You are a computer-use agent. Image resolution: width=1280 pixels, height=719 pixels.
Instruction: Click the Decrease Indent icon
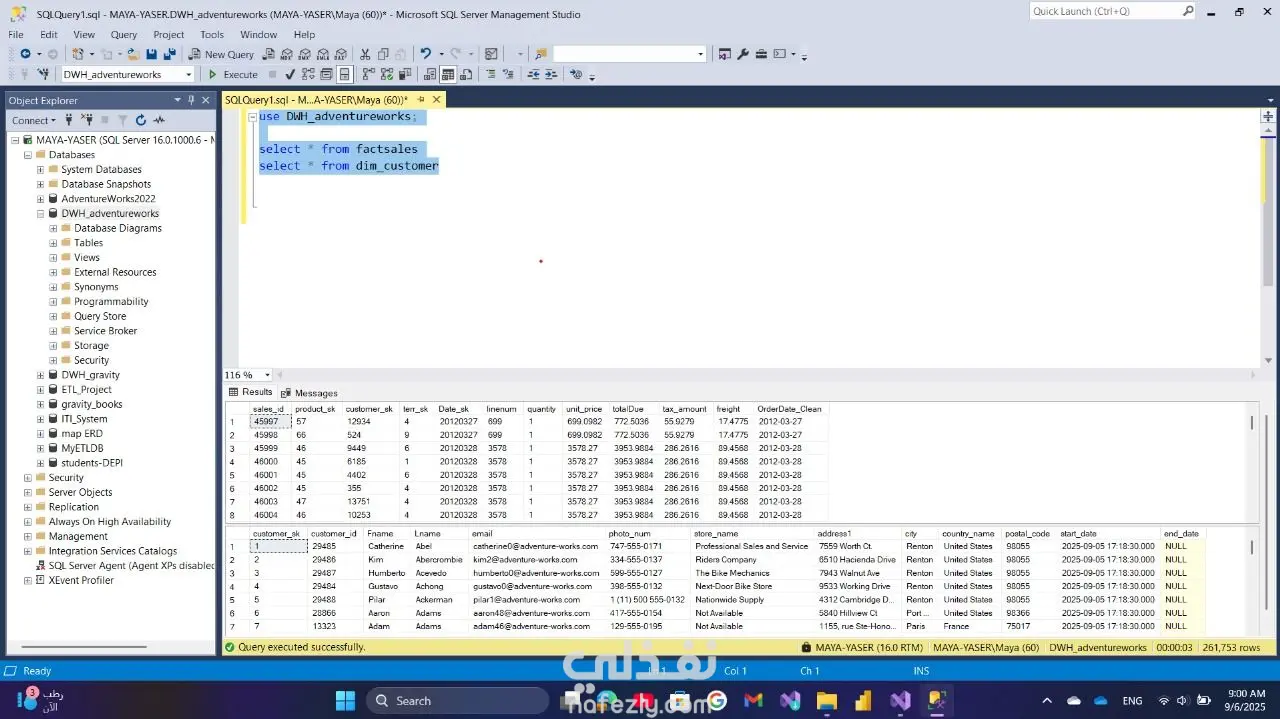point(534,74)
